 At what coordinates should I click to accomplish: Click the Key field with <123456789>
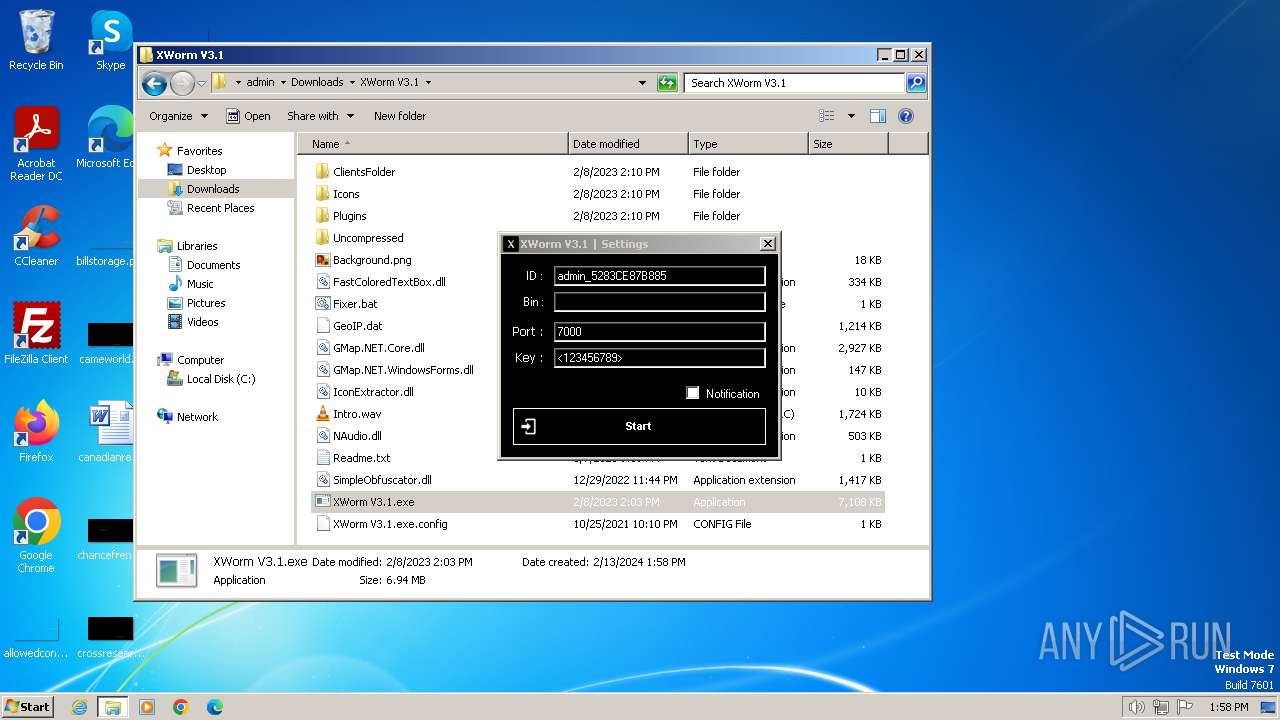point(659,357)
